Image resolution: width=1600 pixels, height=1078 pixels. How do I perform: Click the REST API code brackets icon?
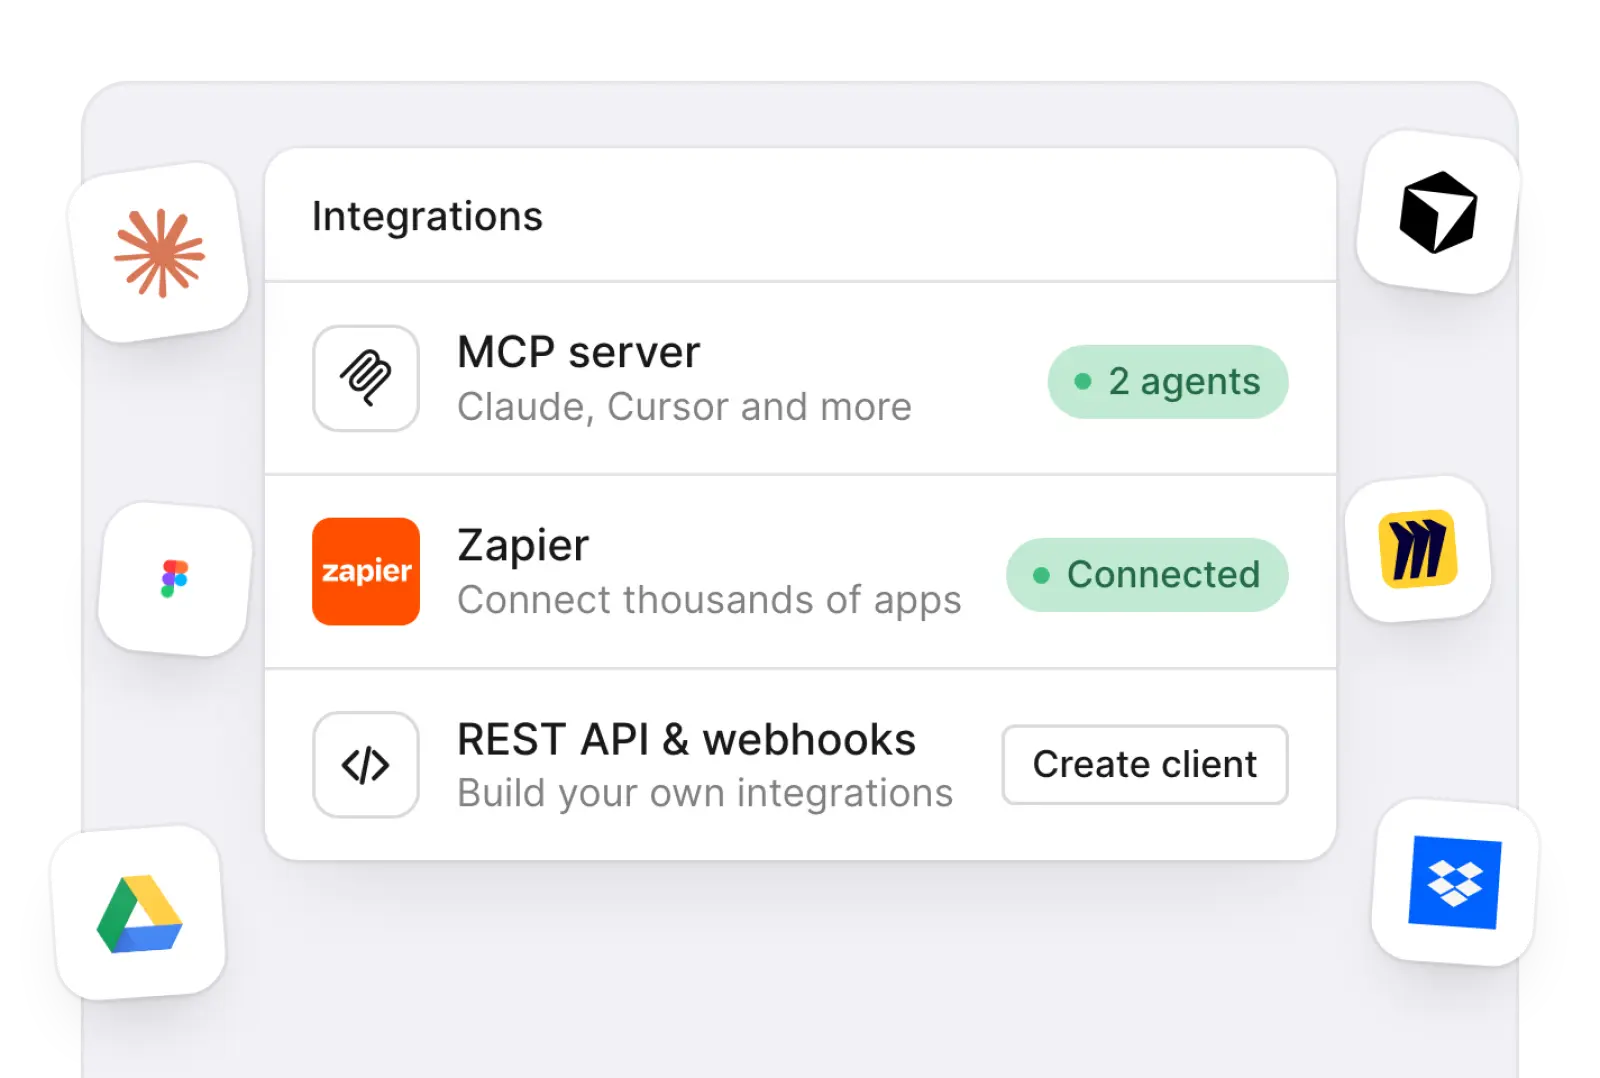click(x=366, y=765)
